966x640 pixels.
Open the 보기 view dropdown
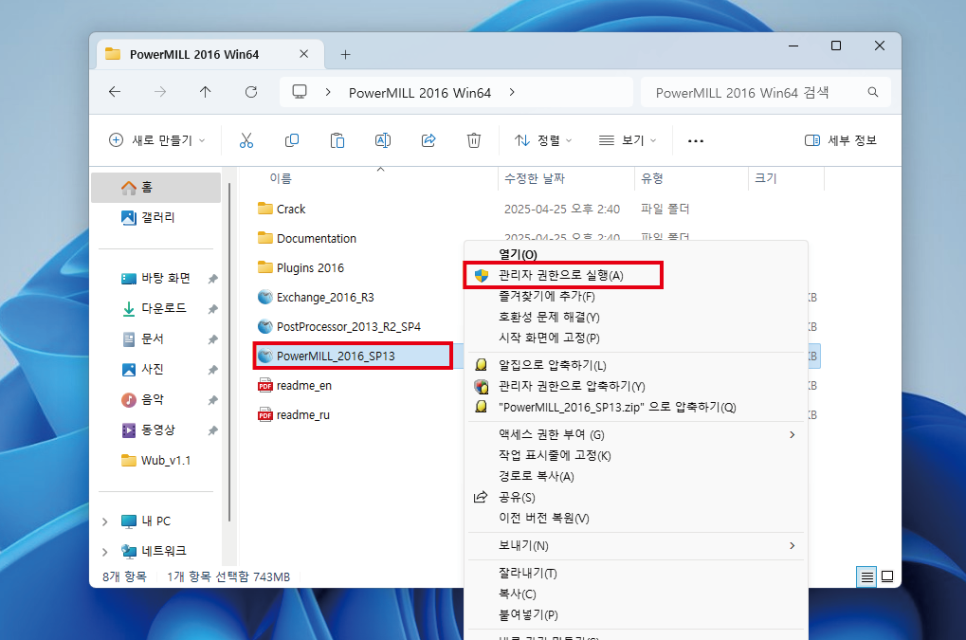point(628,140)
